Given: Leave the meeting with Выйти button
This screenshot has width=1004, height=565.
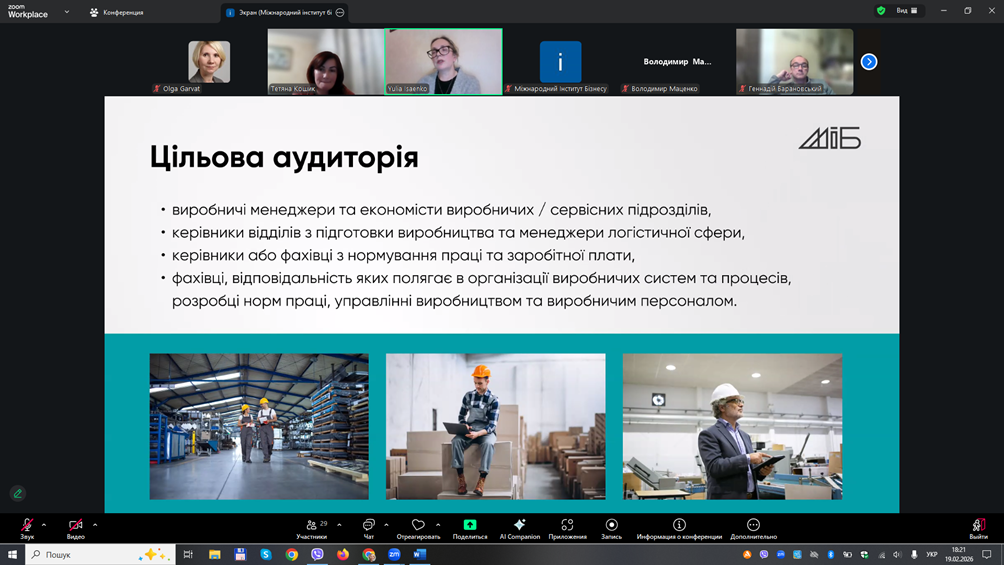Looking at the screenshot, I should pos(978,526).
